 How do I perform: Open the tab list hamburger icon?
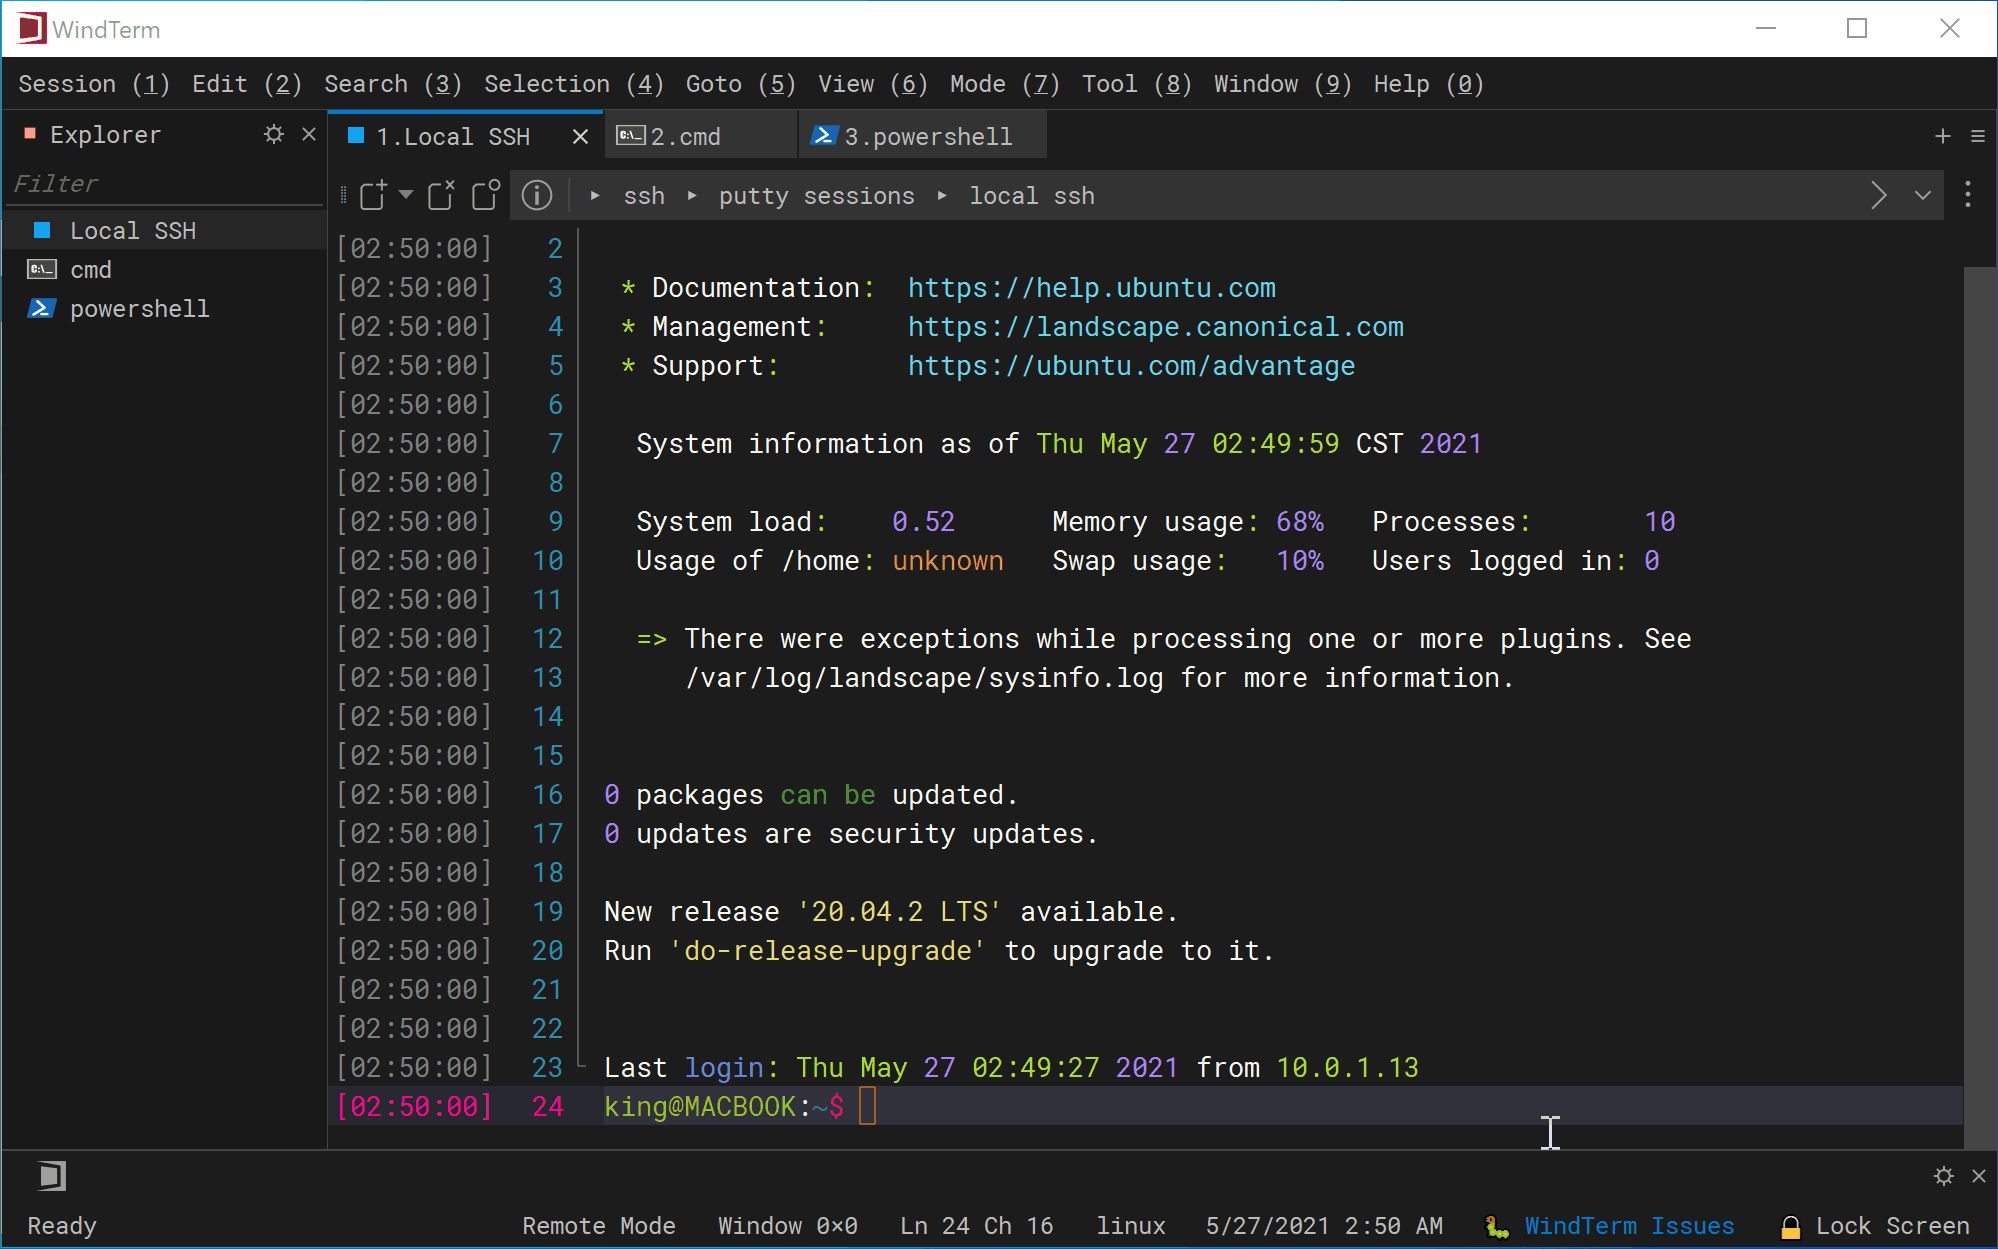click(x=1978, y=136)
